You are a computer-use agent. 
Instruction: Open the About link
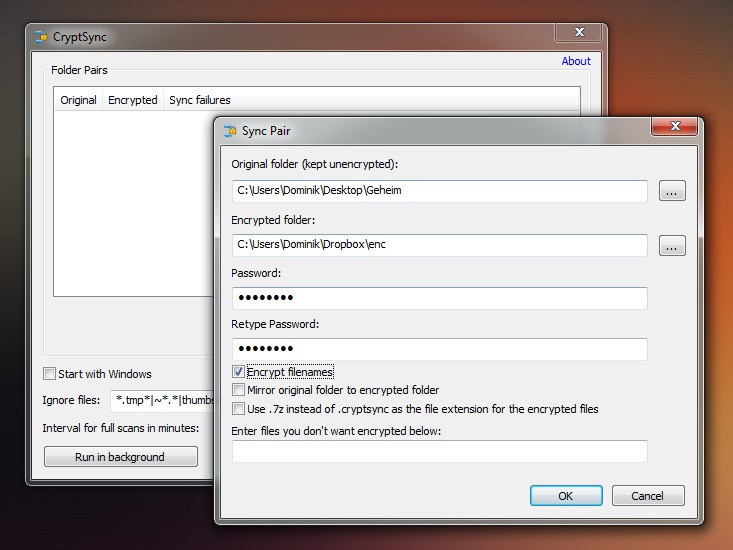576,61
